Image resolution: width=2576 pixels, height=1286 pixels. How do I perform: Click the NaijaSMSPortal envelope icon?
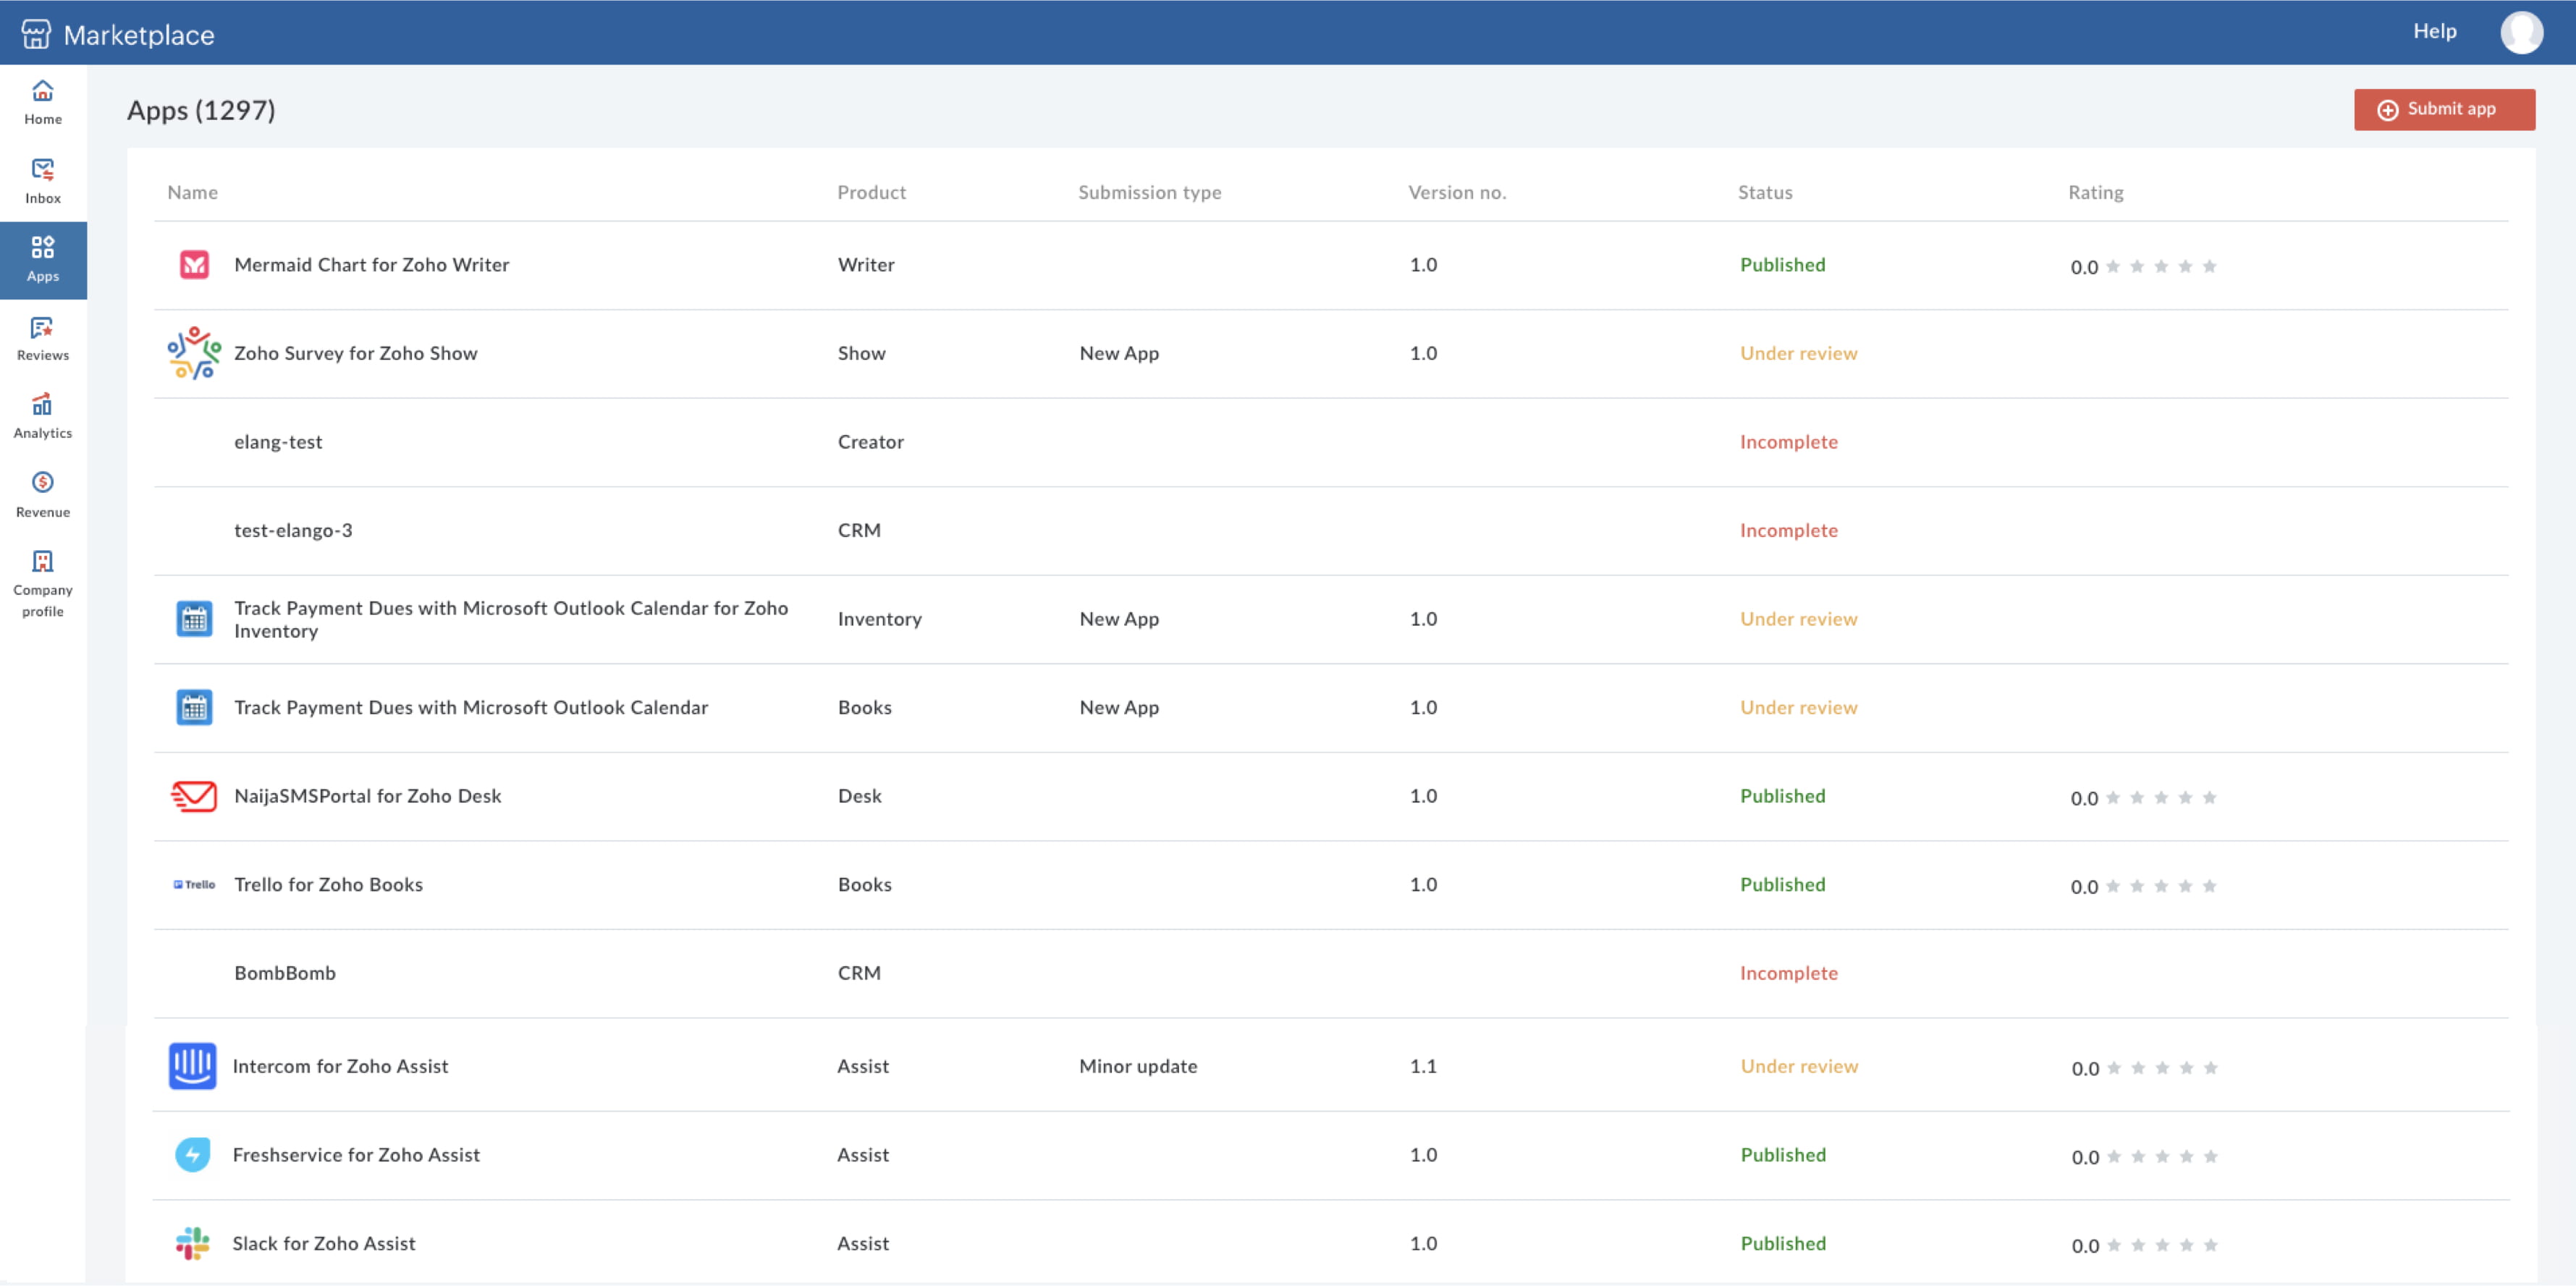tap(194, 796)
